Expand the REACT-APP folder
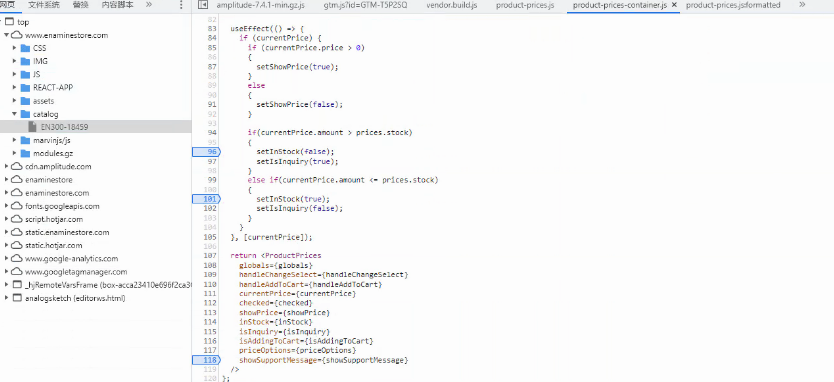The width and height of the screenshot is (834, 382). [x=14, y=88]
